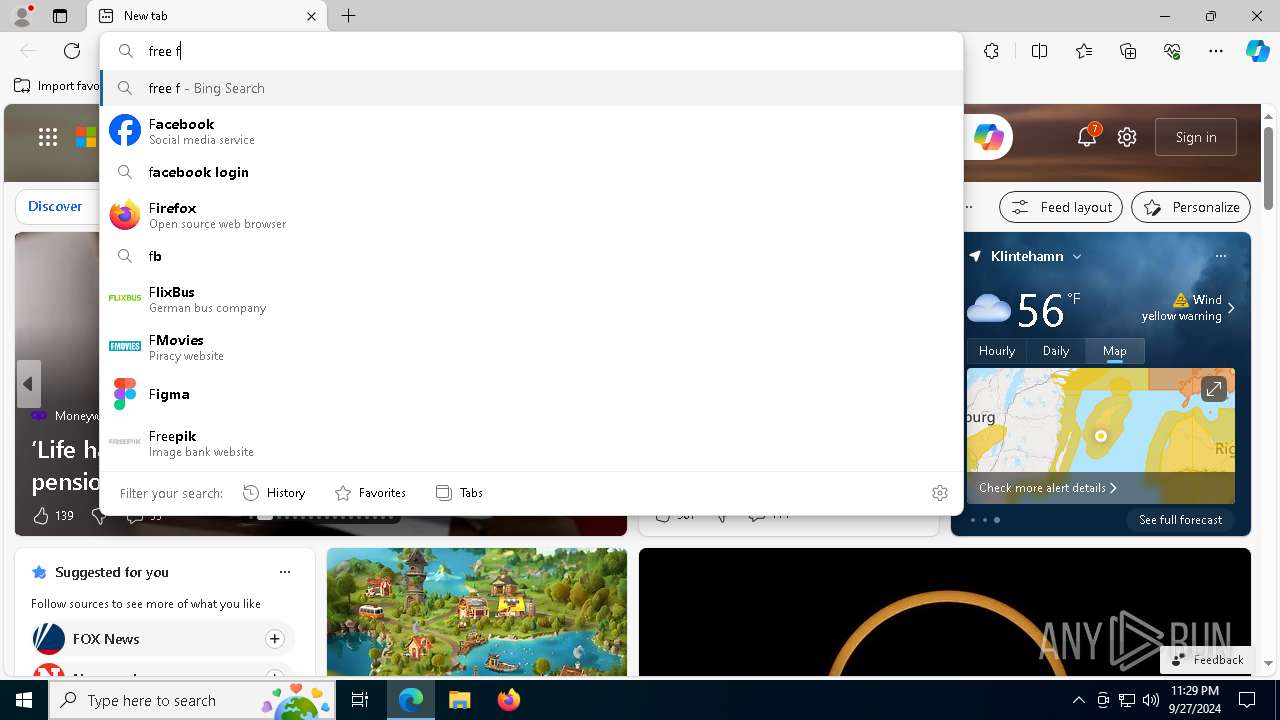Open the village game thumbnail card
The image size is (1280, 720).
[477, 612]
